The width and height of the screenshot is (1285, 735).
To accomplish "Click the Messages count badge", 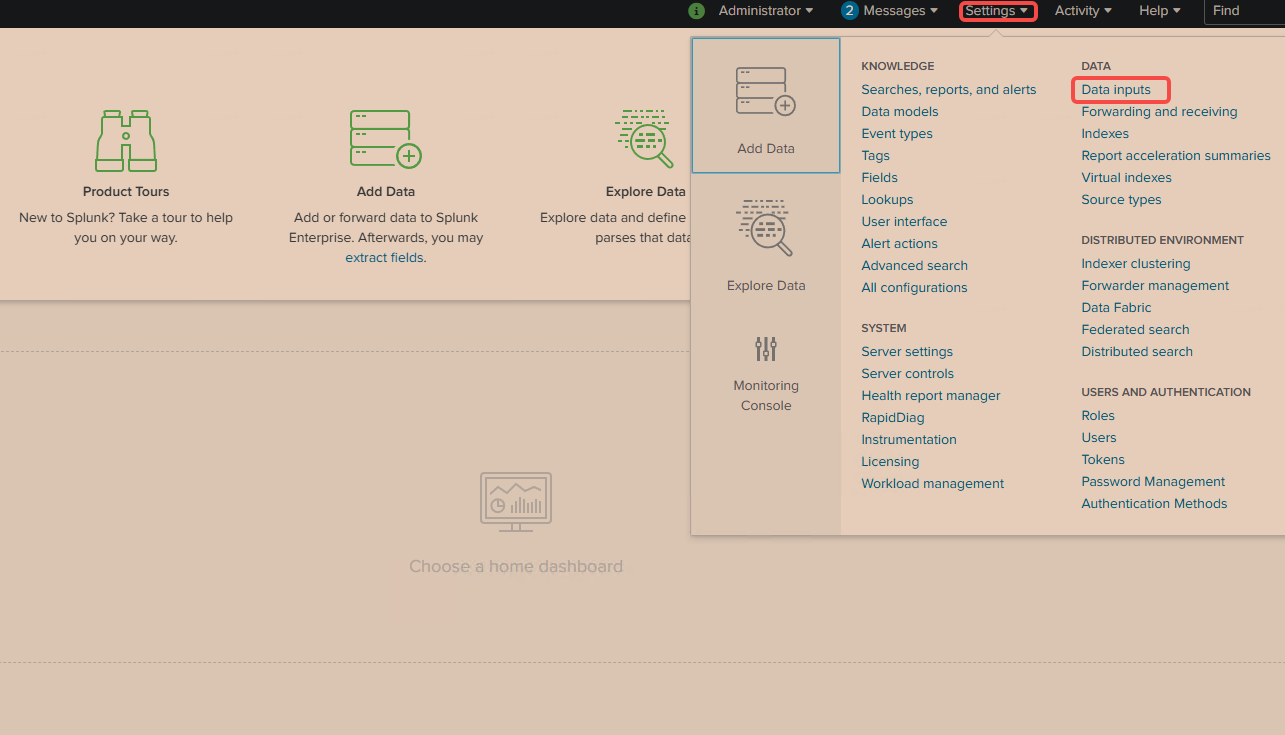I will point(850,11).
